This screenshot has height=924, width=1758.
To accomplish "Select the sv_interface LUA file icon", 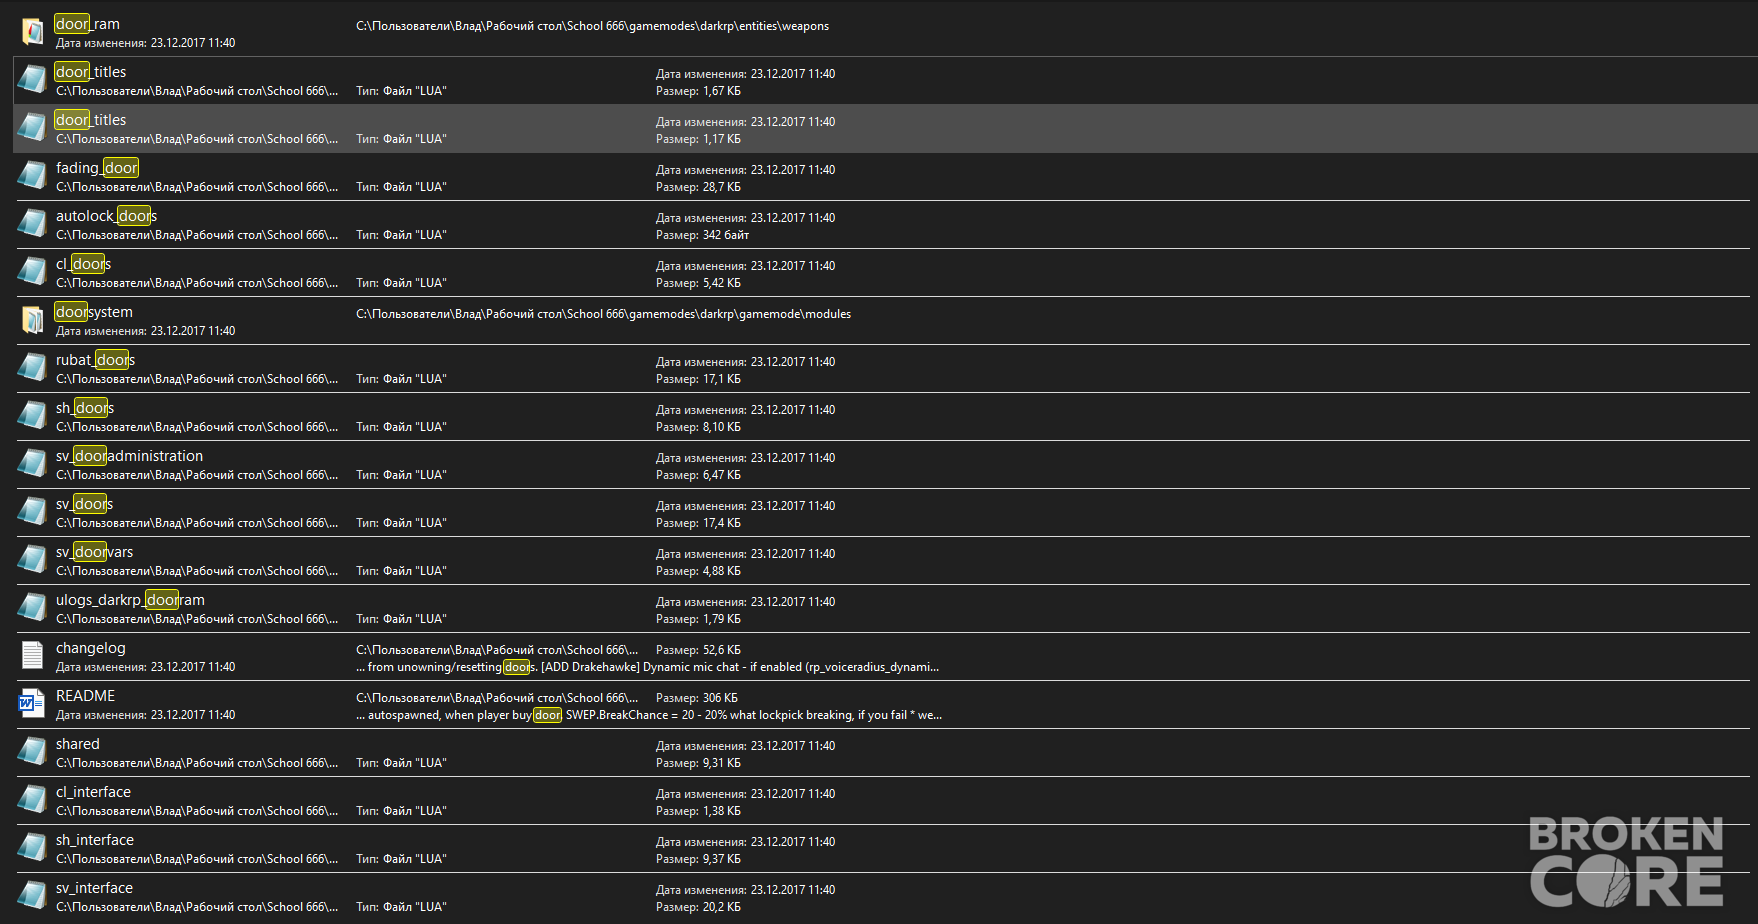I will tap(33, 896).
